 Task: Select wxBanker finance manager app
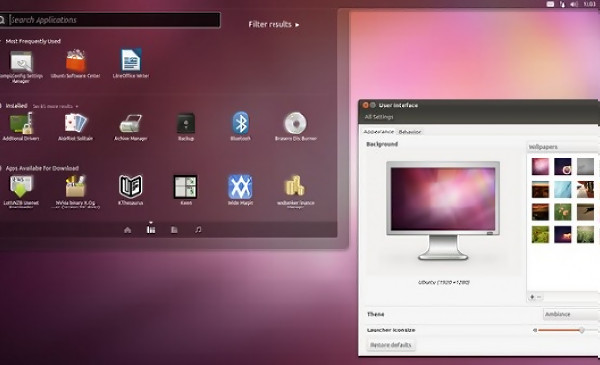point(295,186)
